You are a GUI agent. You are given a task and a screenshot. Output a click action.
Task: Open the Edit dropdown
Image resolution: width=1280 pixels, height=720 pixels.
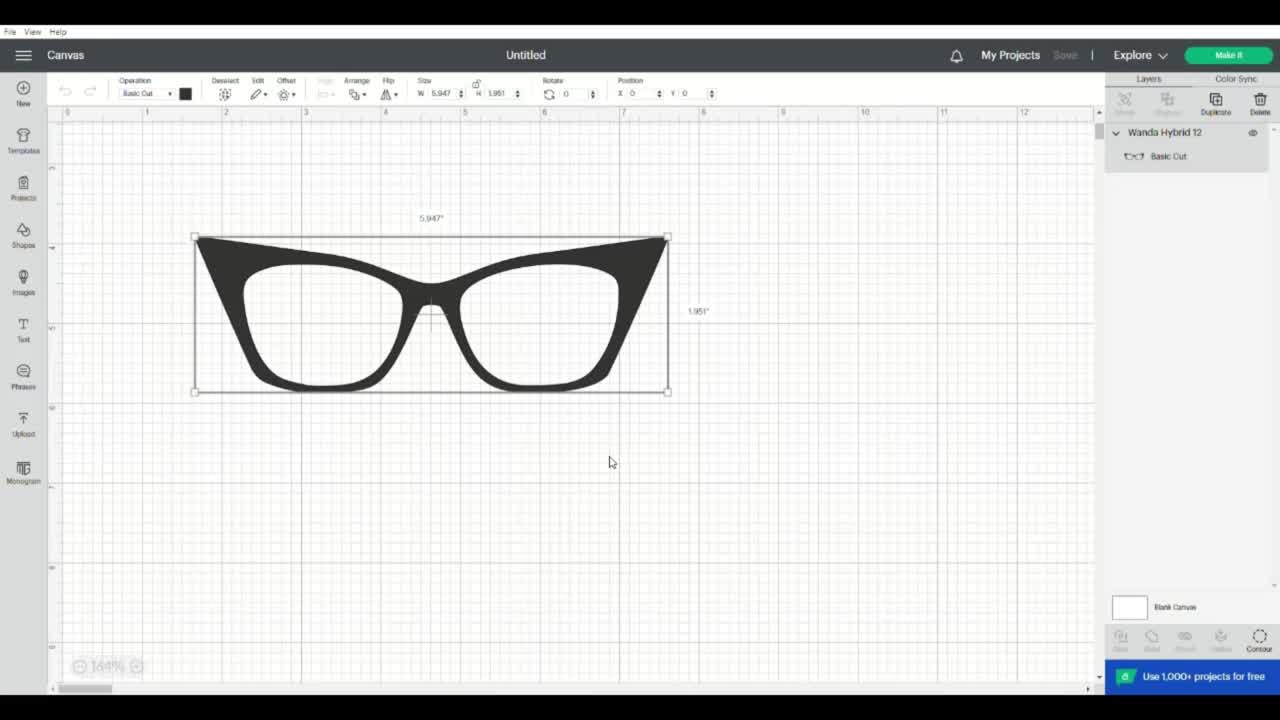click(x=258, y=94)
